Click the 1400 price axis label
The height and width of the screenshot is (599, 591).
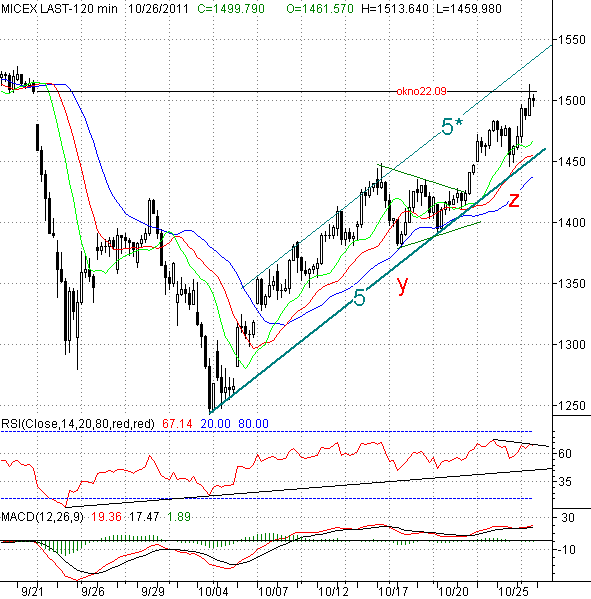(x=572, y=223)
